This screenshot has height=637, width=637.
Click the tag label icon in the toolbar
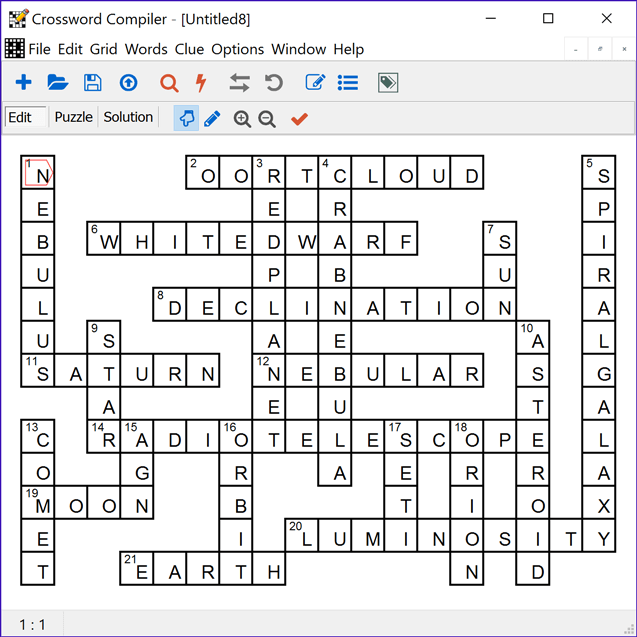(388, 83)
